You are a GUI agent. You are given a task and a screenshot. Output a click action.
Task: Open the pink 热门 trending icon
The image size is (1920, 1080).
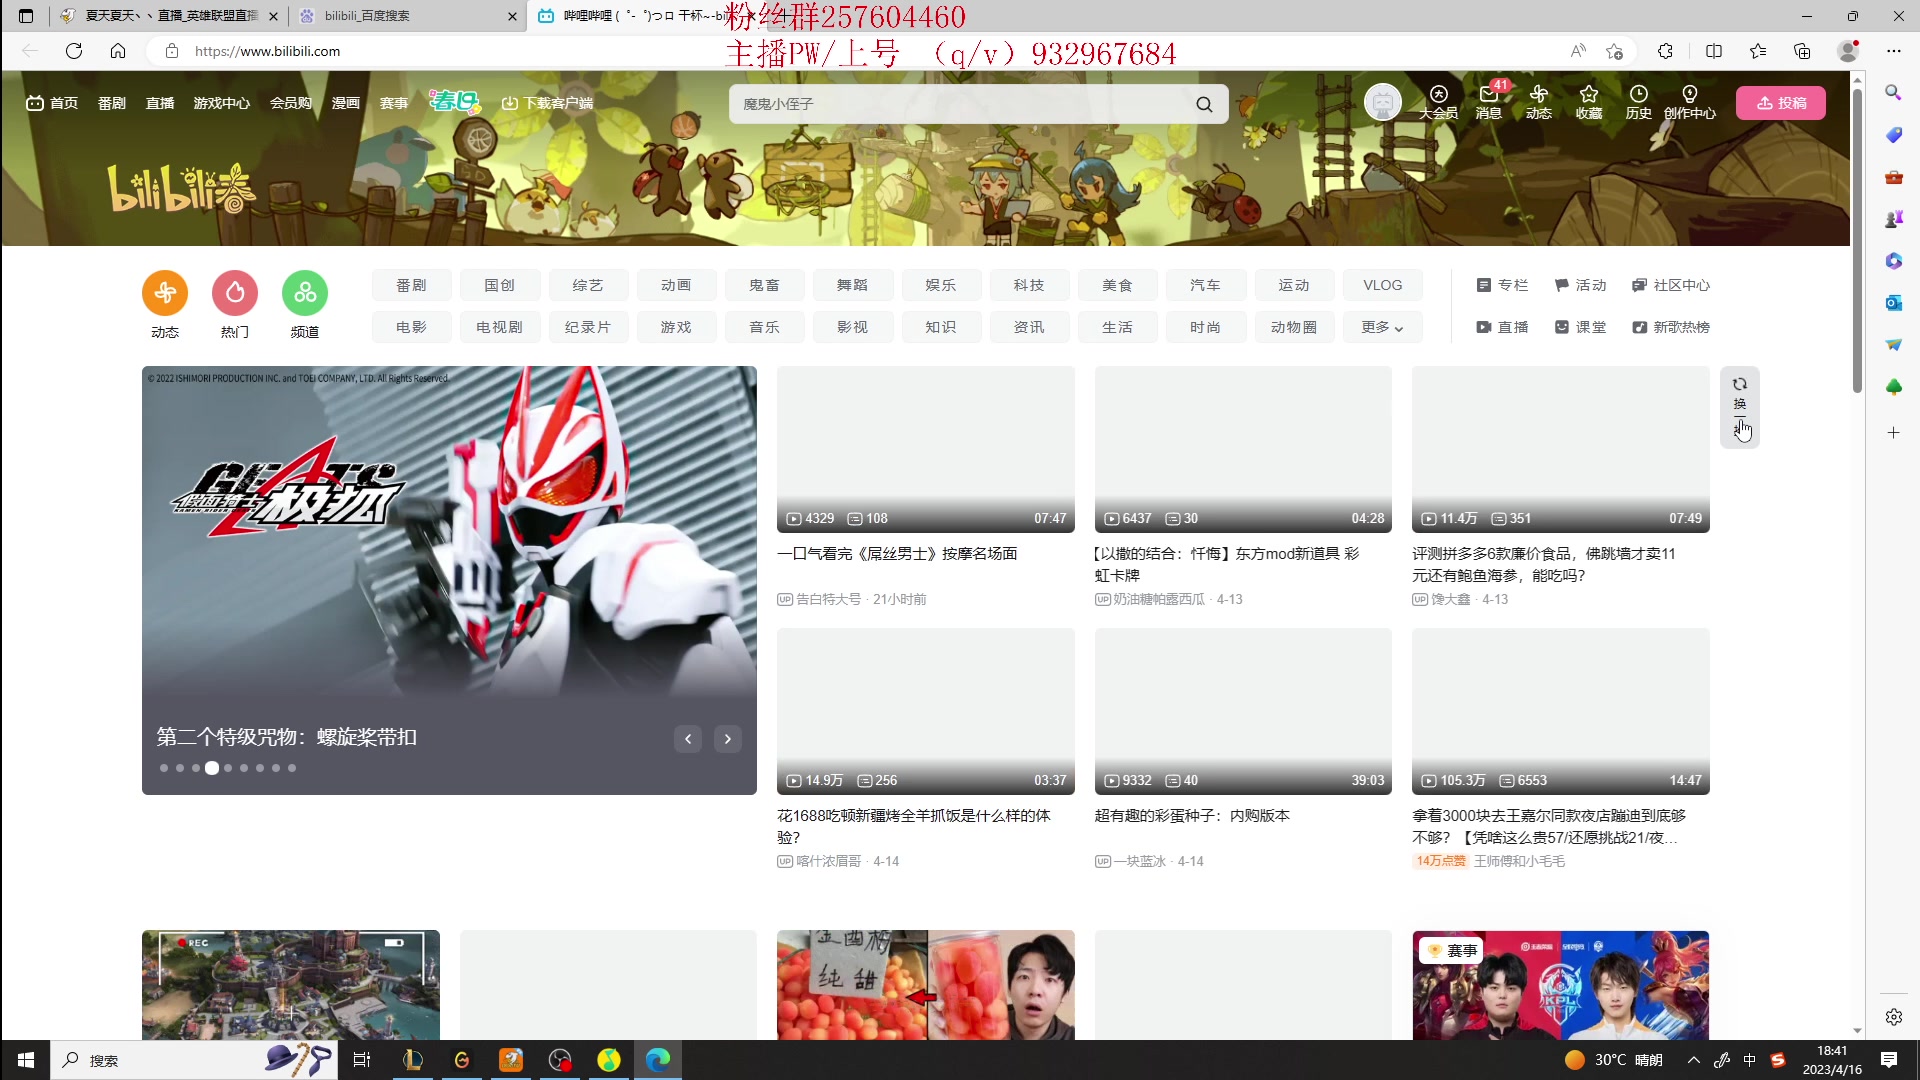tap(235, 293)
